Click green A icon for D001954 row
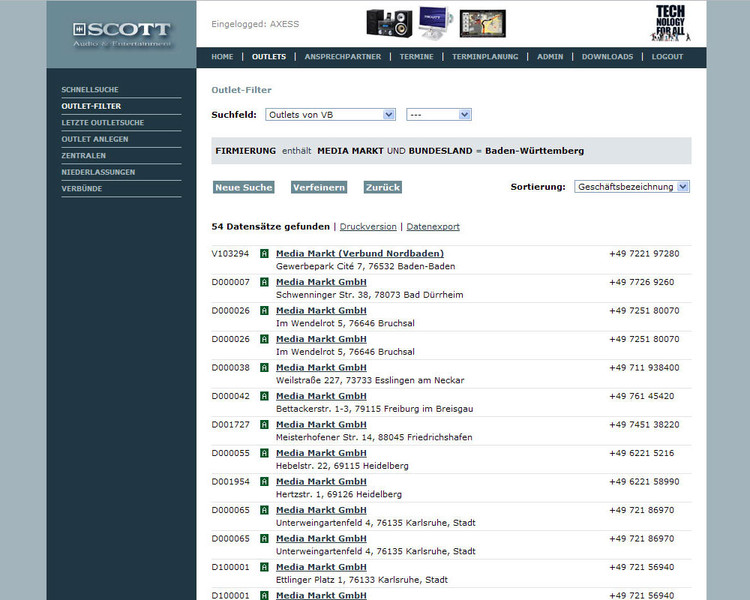This screenshot has width=750, height=600. point(264,482)
